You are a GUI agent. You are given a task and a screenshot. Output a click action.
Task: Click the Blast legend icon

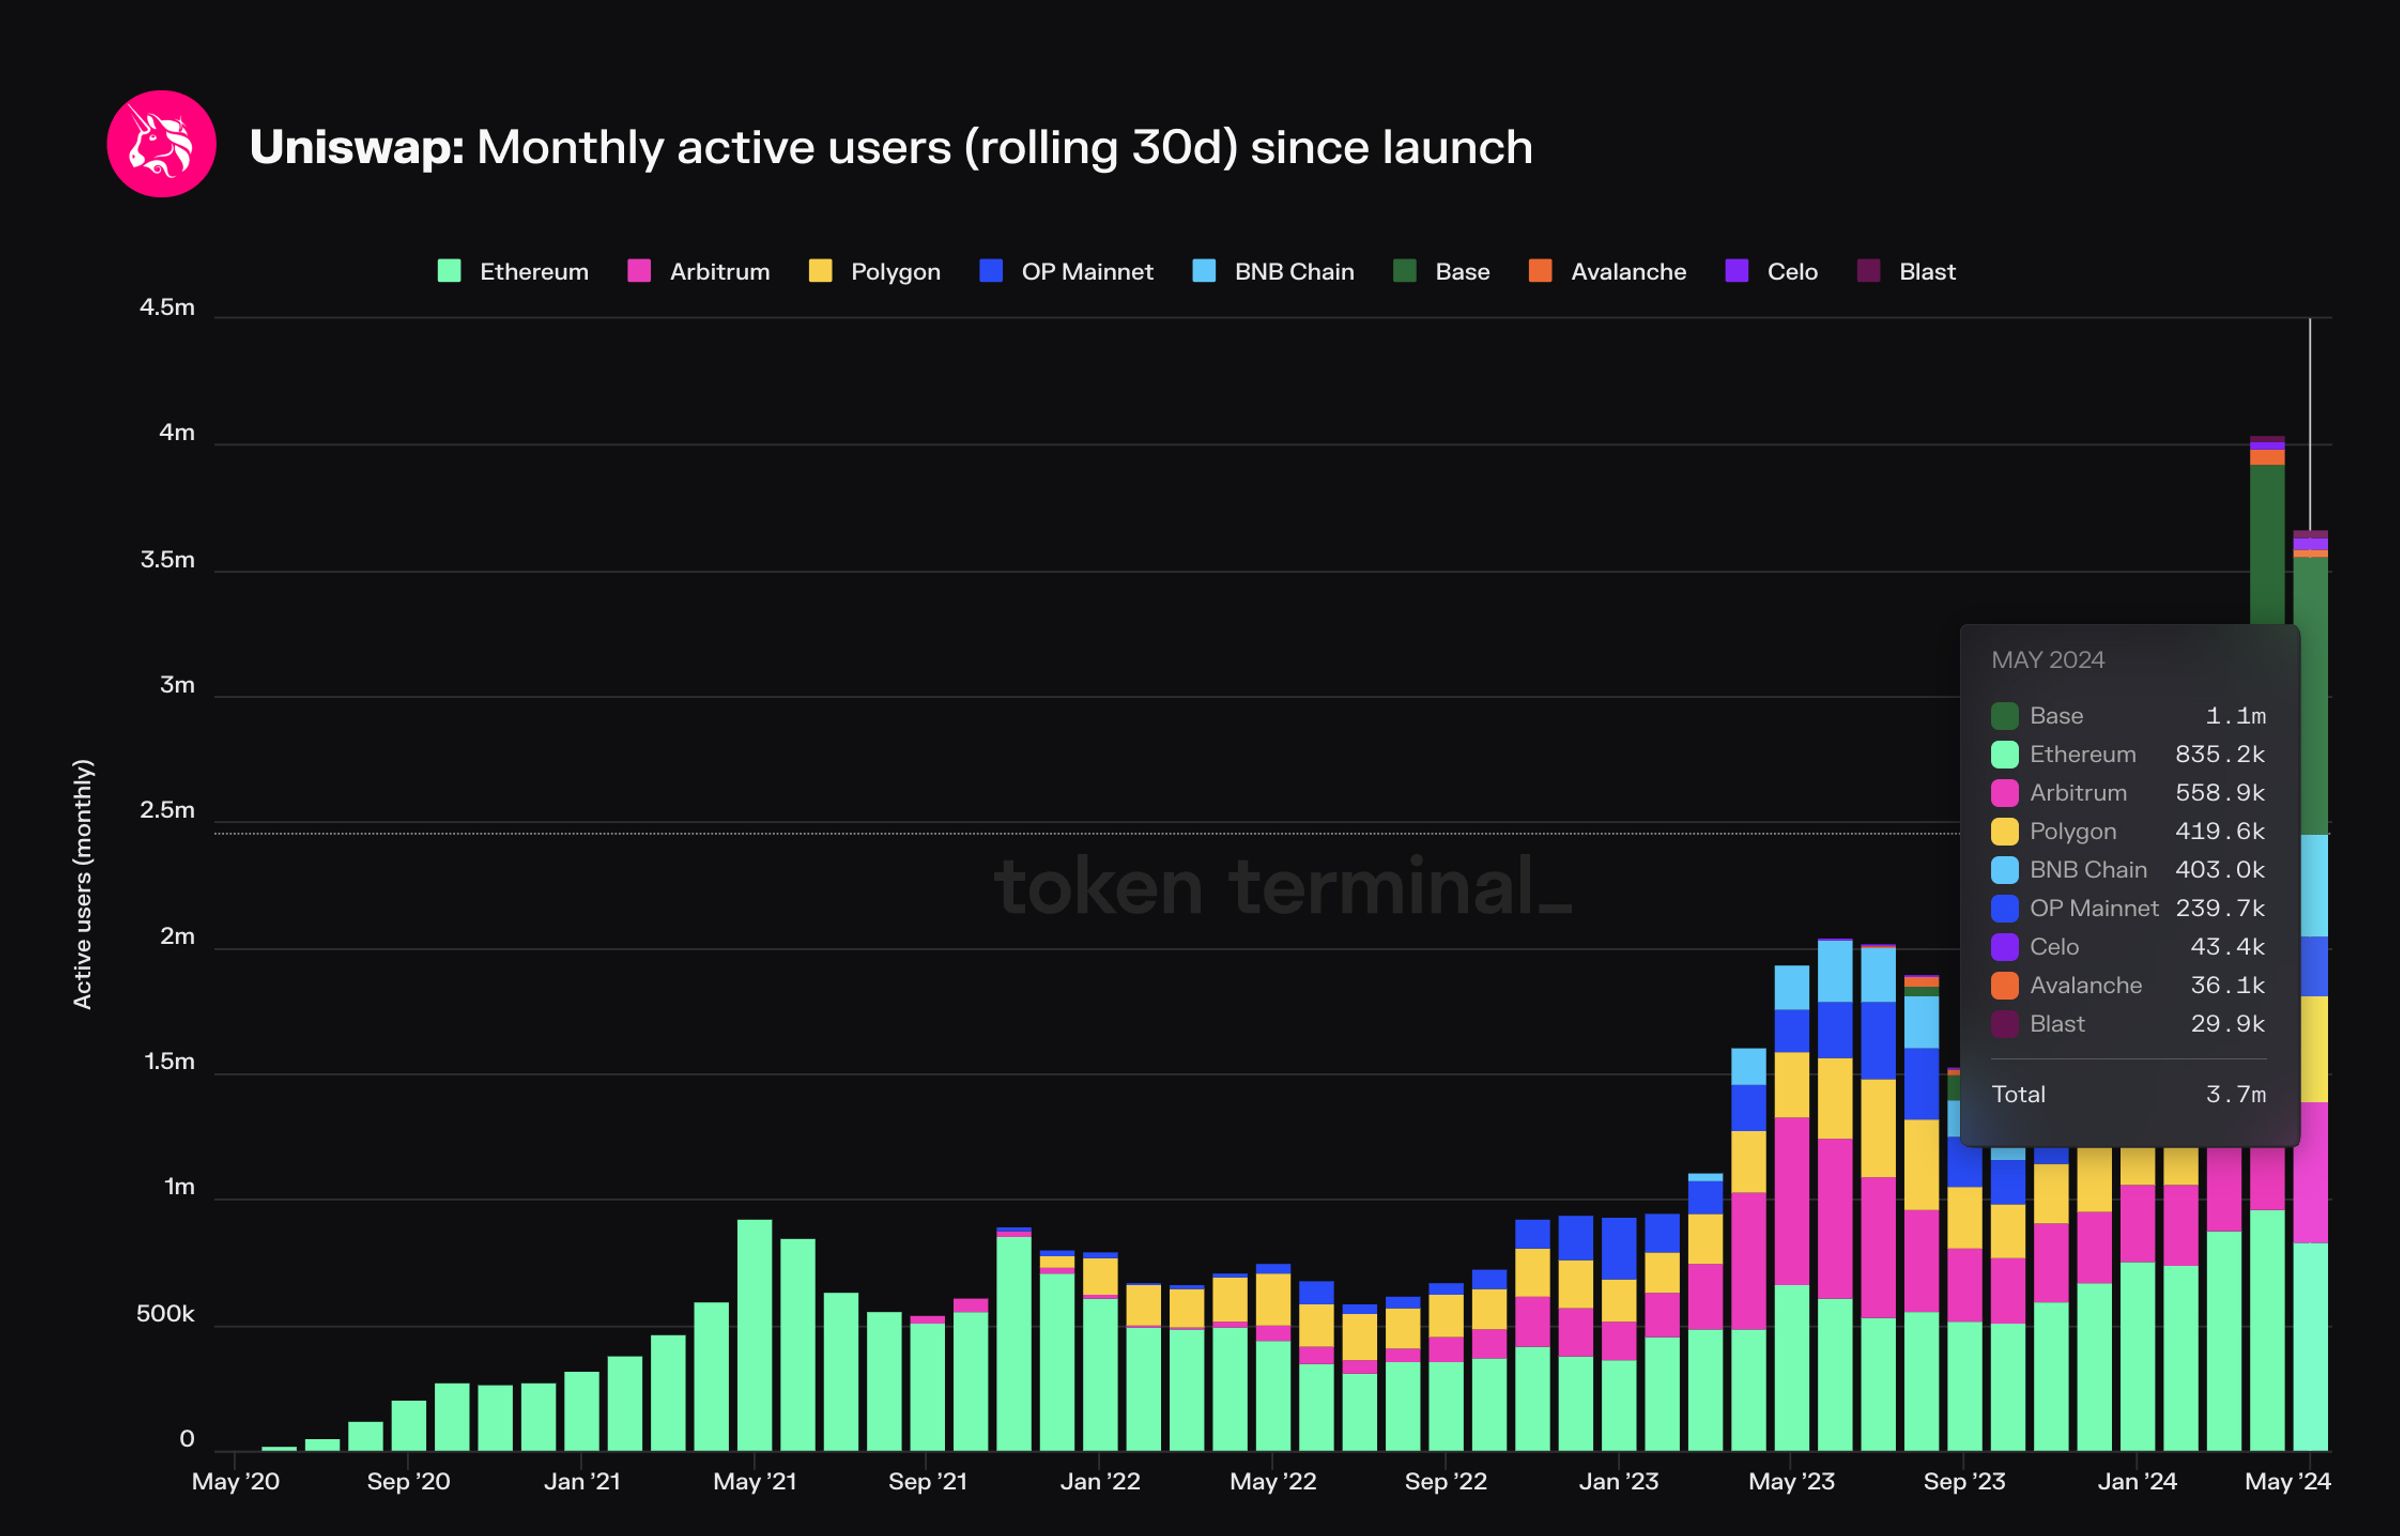pyautogui.click(x=1868, y=271)
